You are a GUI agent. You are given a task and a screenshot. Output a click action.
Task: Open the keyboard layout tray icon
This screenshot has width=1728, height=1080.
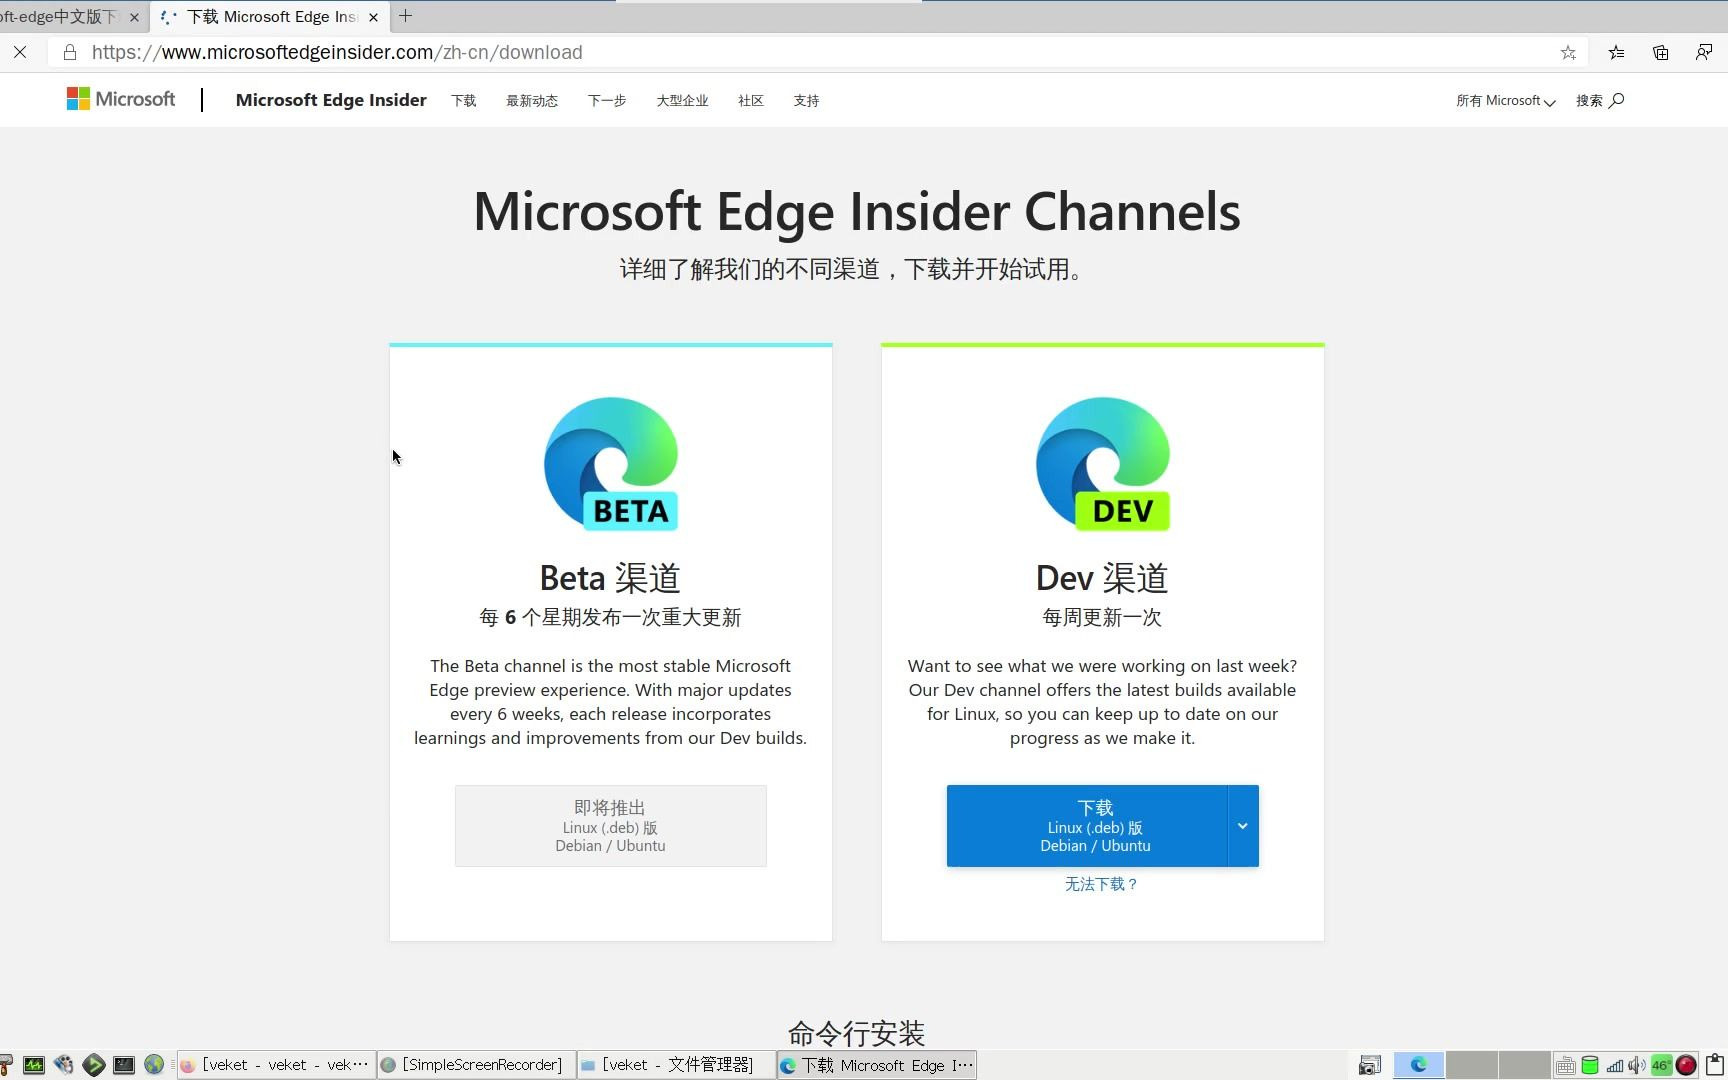(1566, 1066)
